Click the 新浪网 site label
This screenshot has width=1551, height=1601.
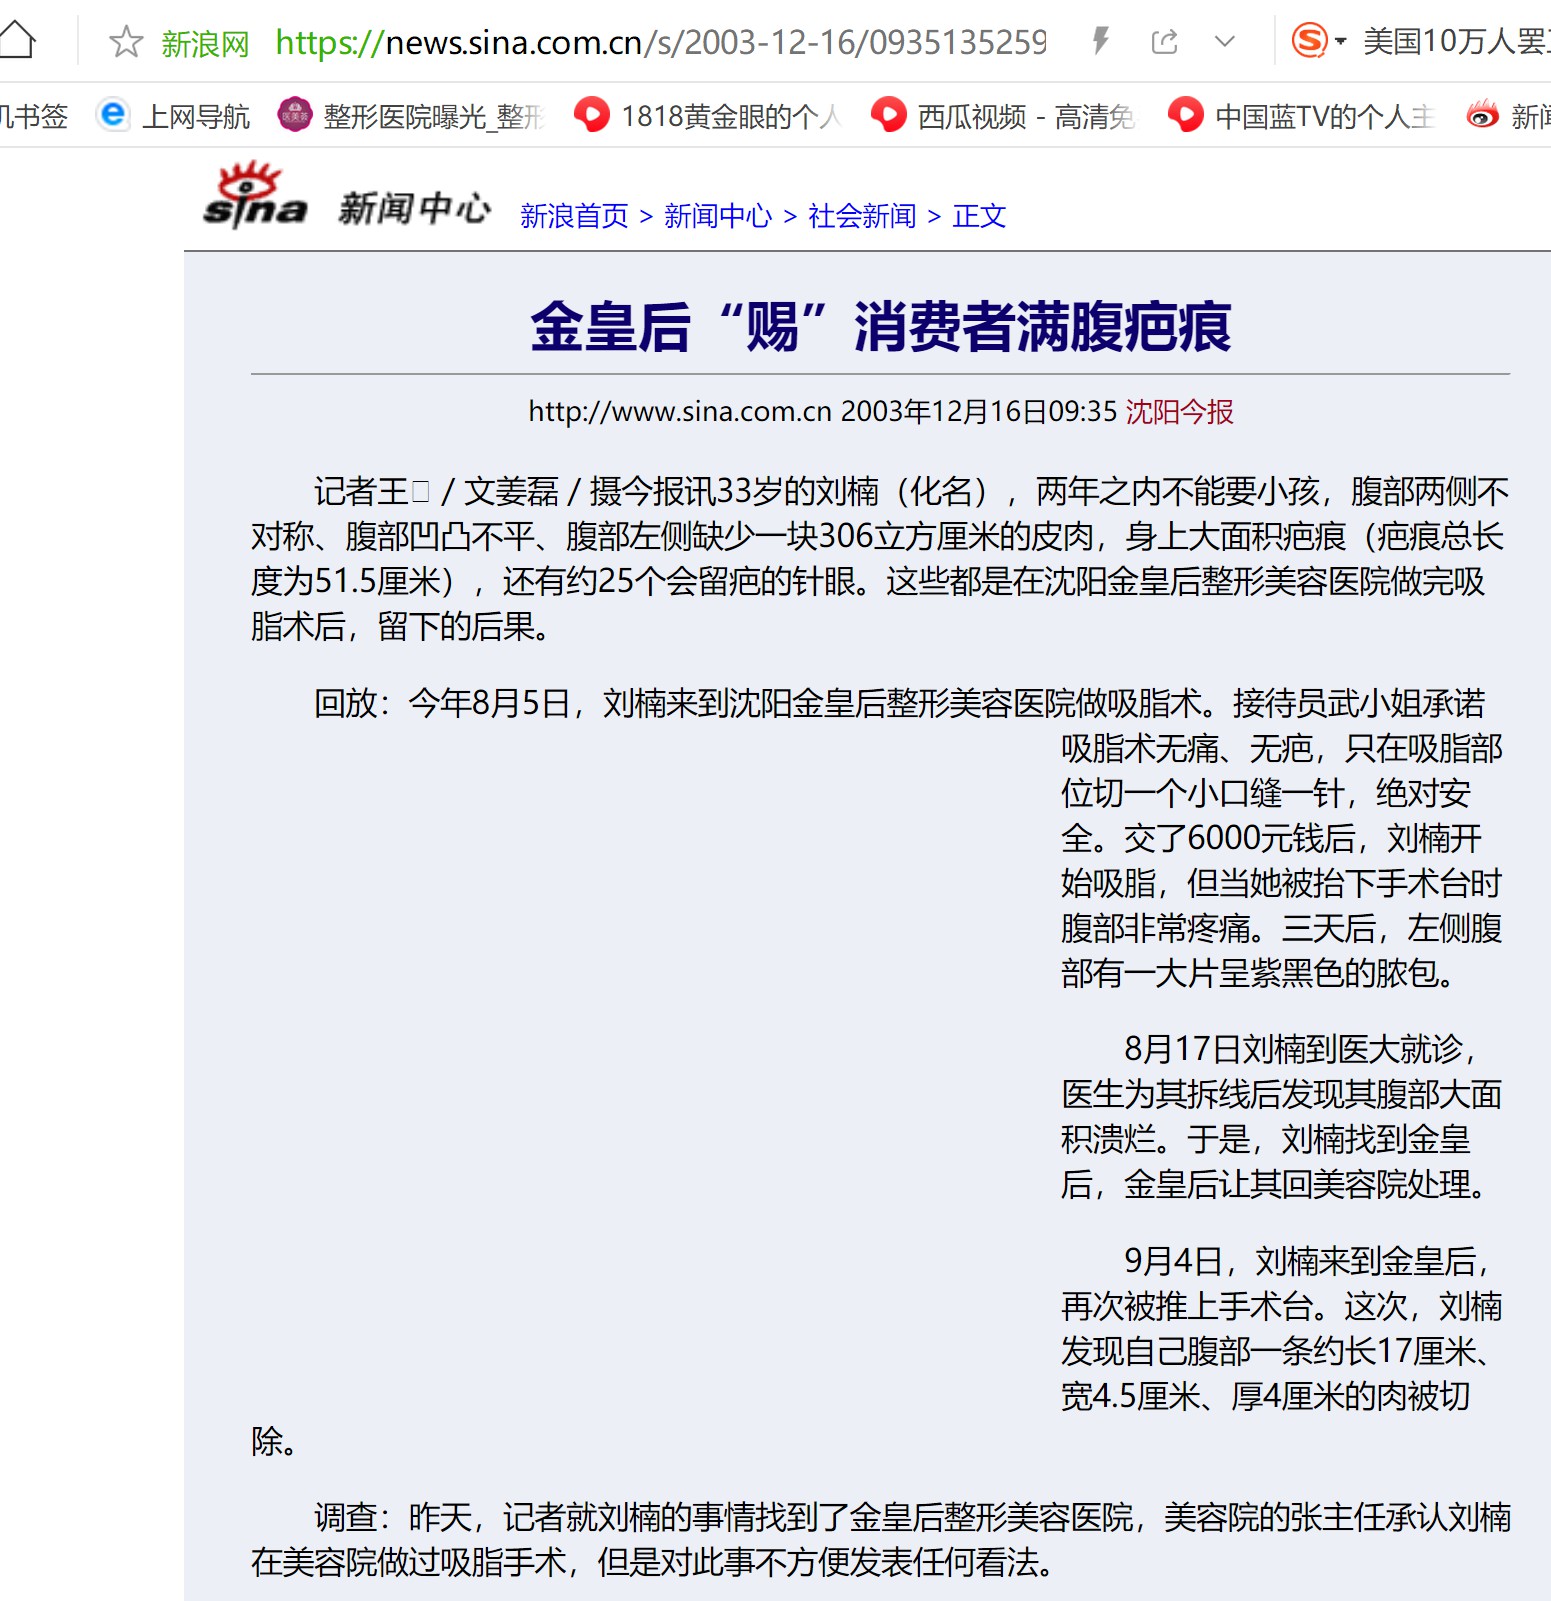point(205,43)
